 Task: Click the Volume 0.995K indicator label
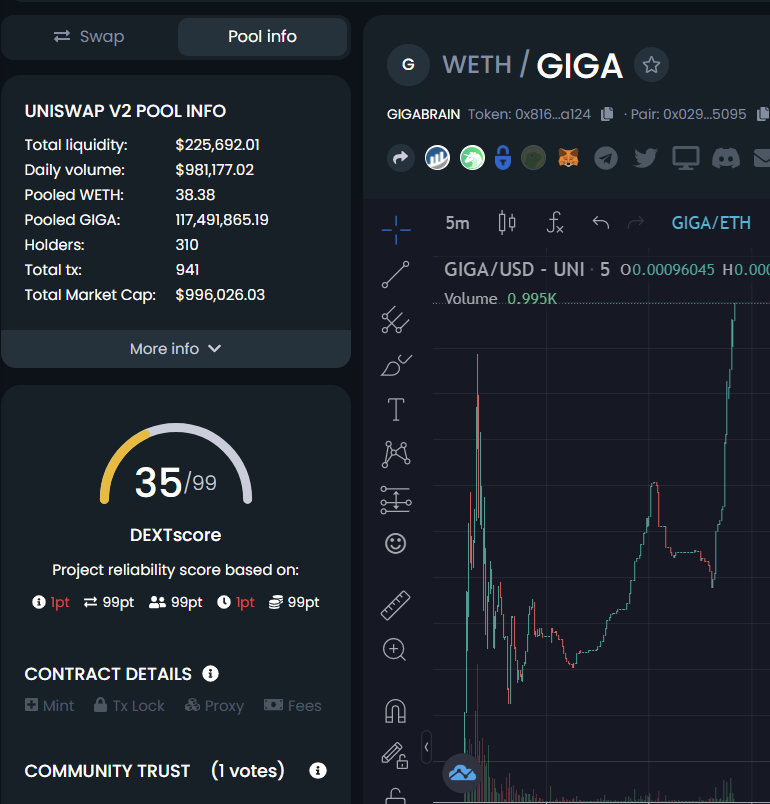500,298
